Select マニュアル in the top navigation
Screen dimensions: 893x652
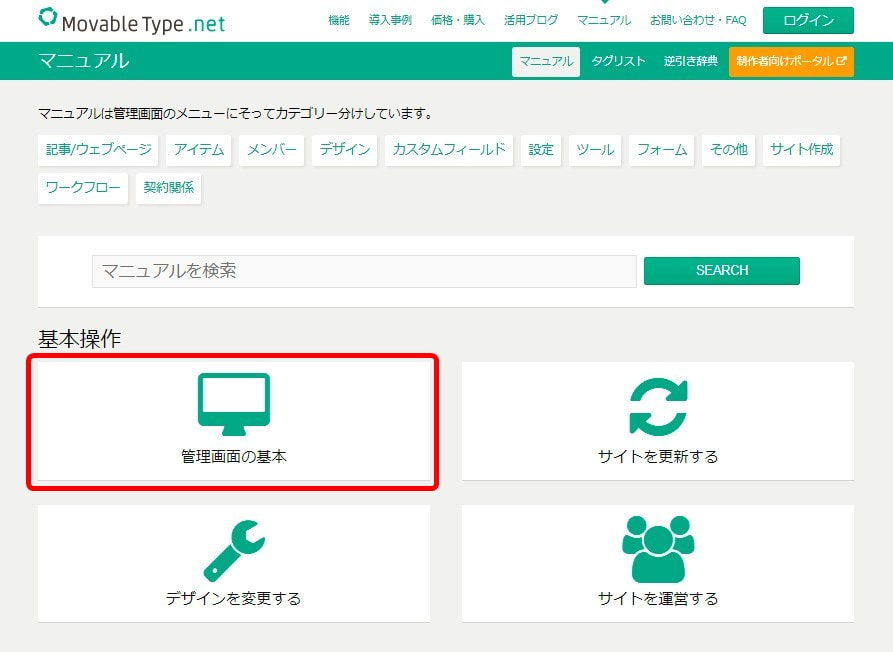(604, 20)
